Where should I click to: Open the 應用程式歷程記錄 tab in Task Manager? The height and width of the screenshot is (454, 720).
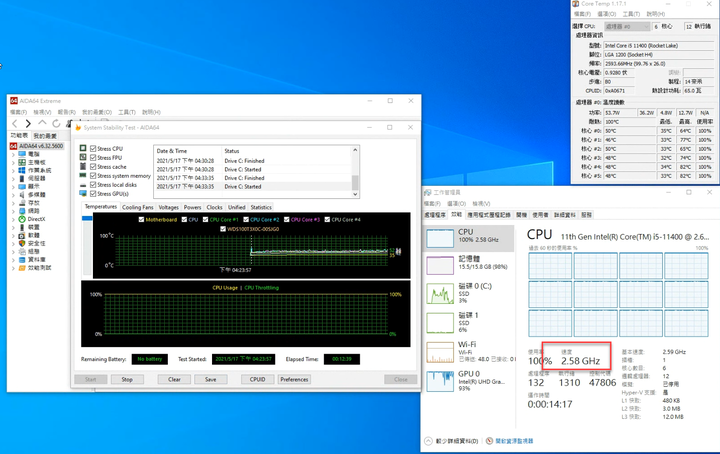pos(489,215)
